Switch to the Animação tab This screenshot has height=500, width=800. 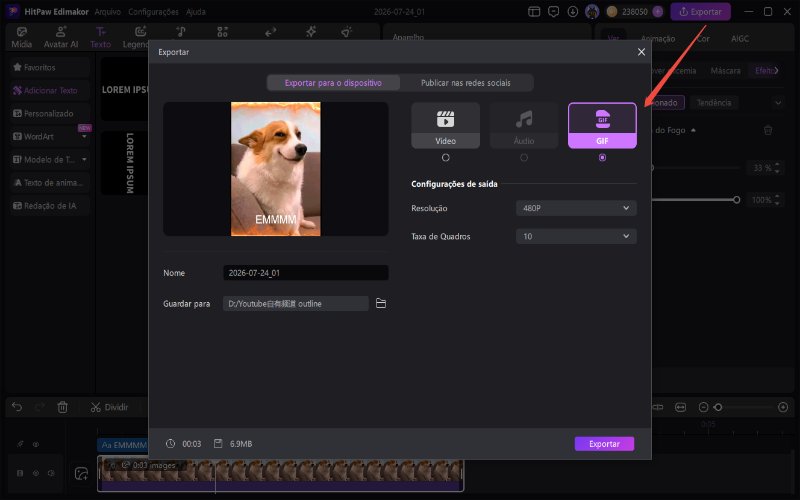click(x=658, y=38)
